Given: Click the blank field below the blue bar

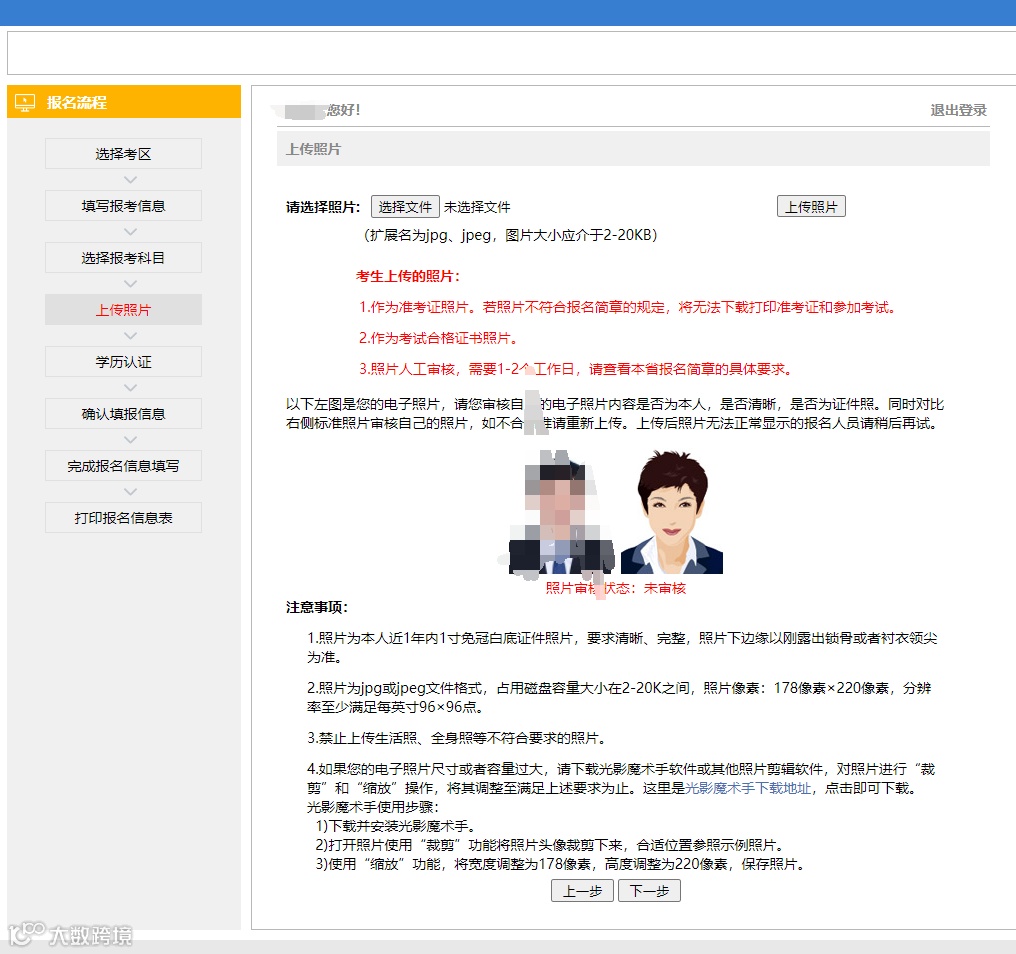Looking at the screenshot, I should (x=511, y=53).
